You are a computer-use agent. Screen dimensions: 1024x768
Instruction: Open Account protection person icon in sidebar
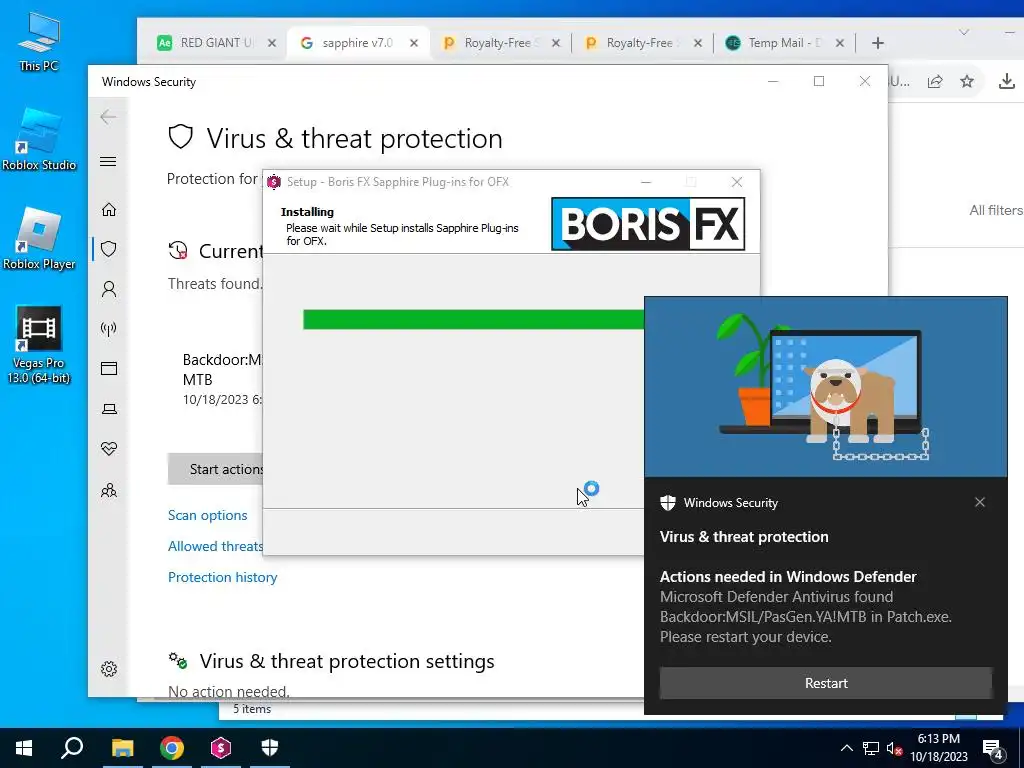pos(109,289)
